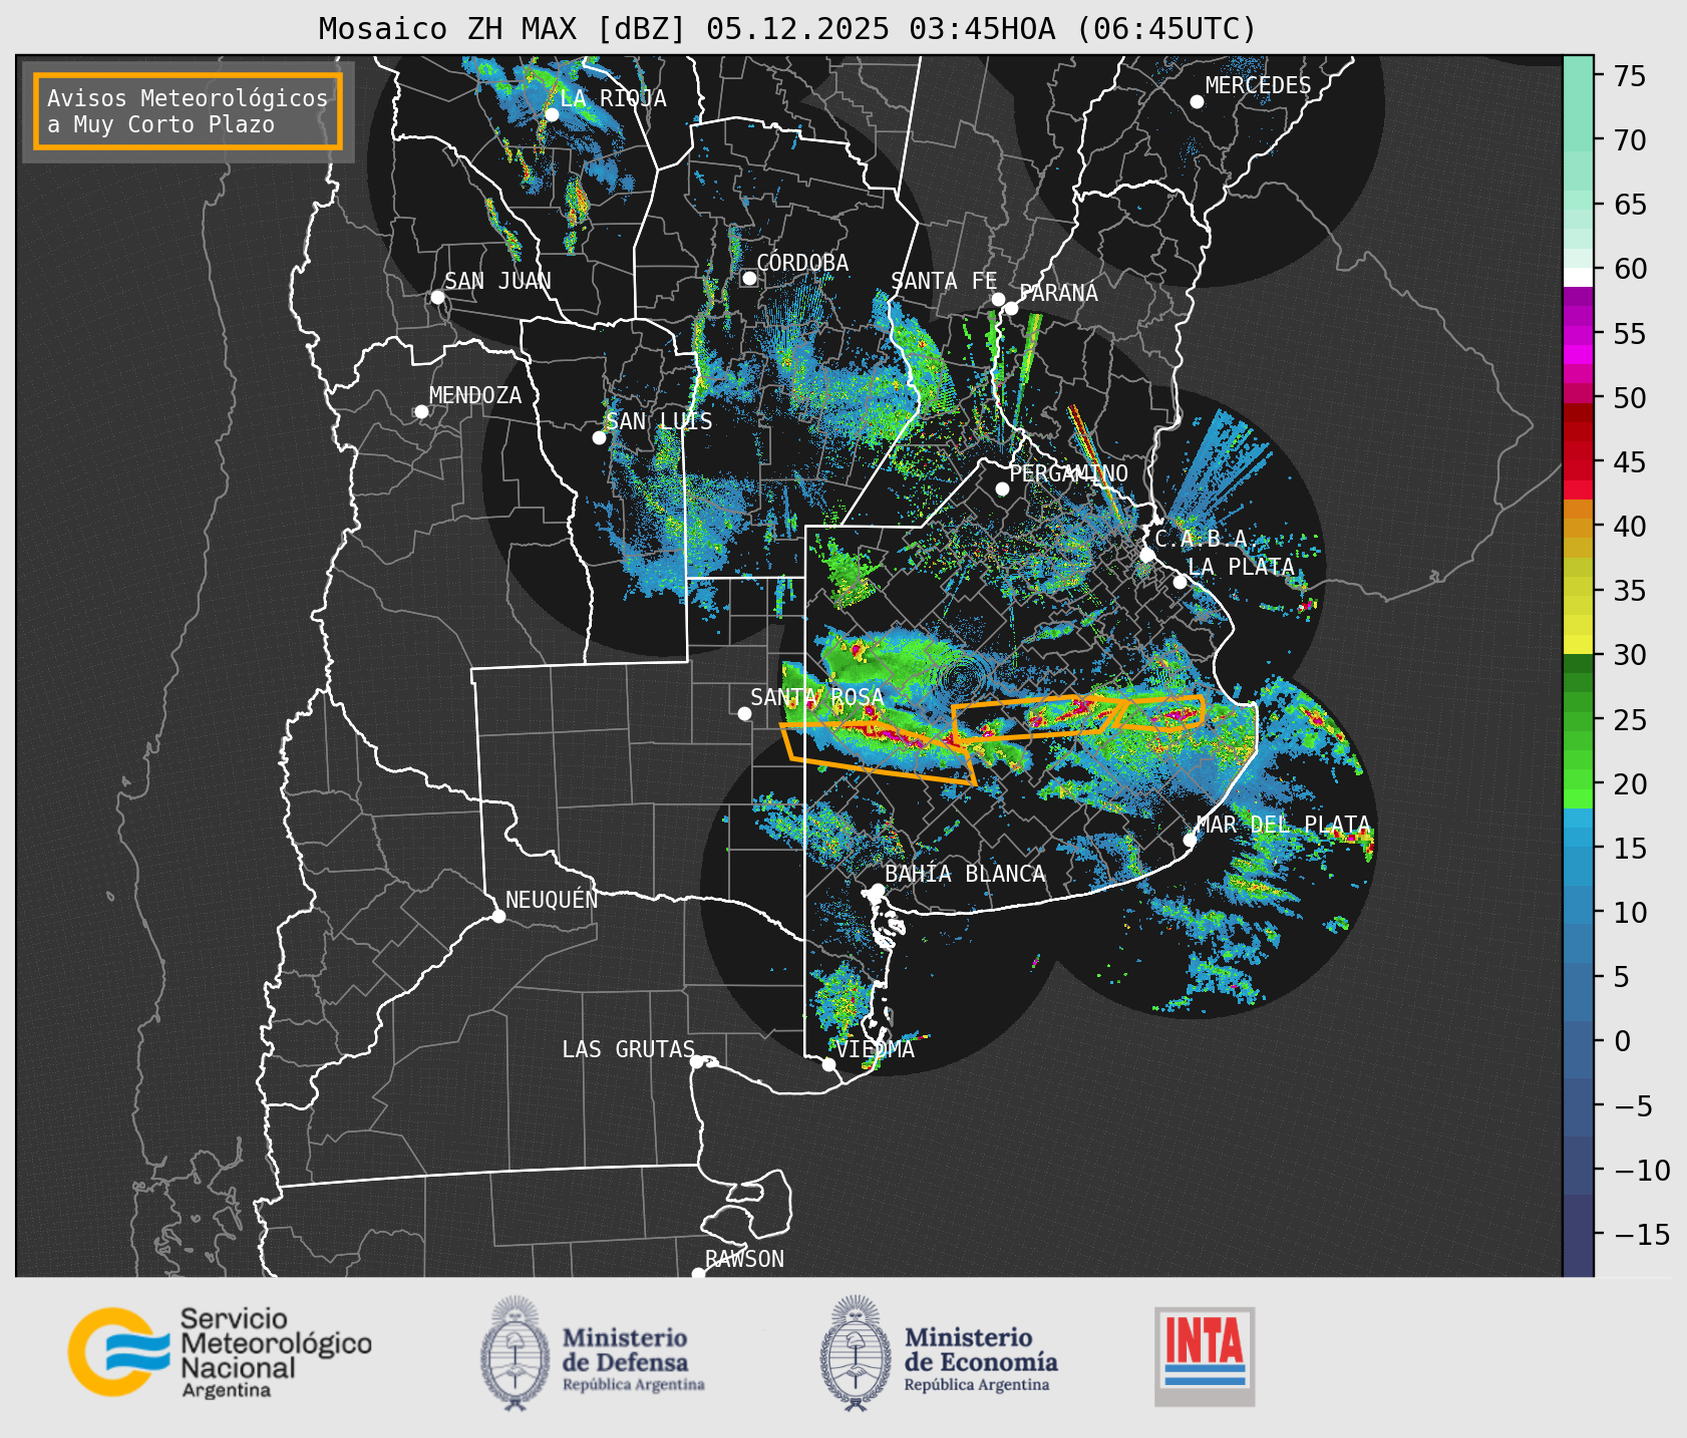Click the BAHÍA BLANCA city label

(965, 874)
